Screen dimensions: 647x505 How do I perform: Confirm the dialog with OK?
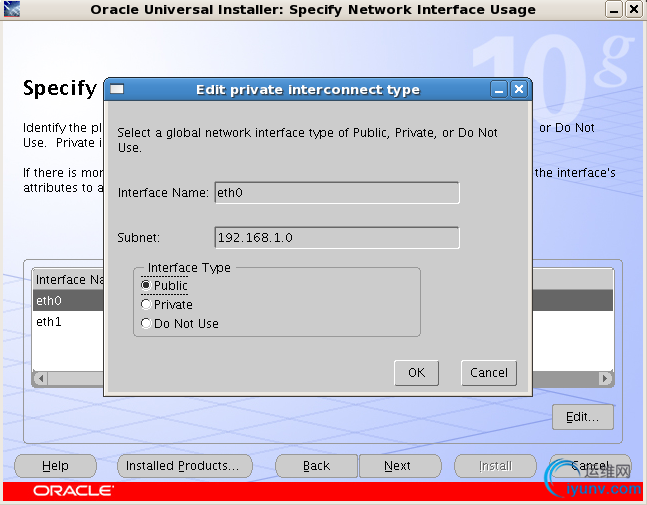click(416, 373)
